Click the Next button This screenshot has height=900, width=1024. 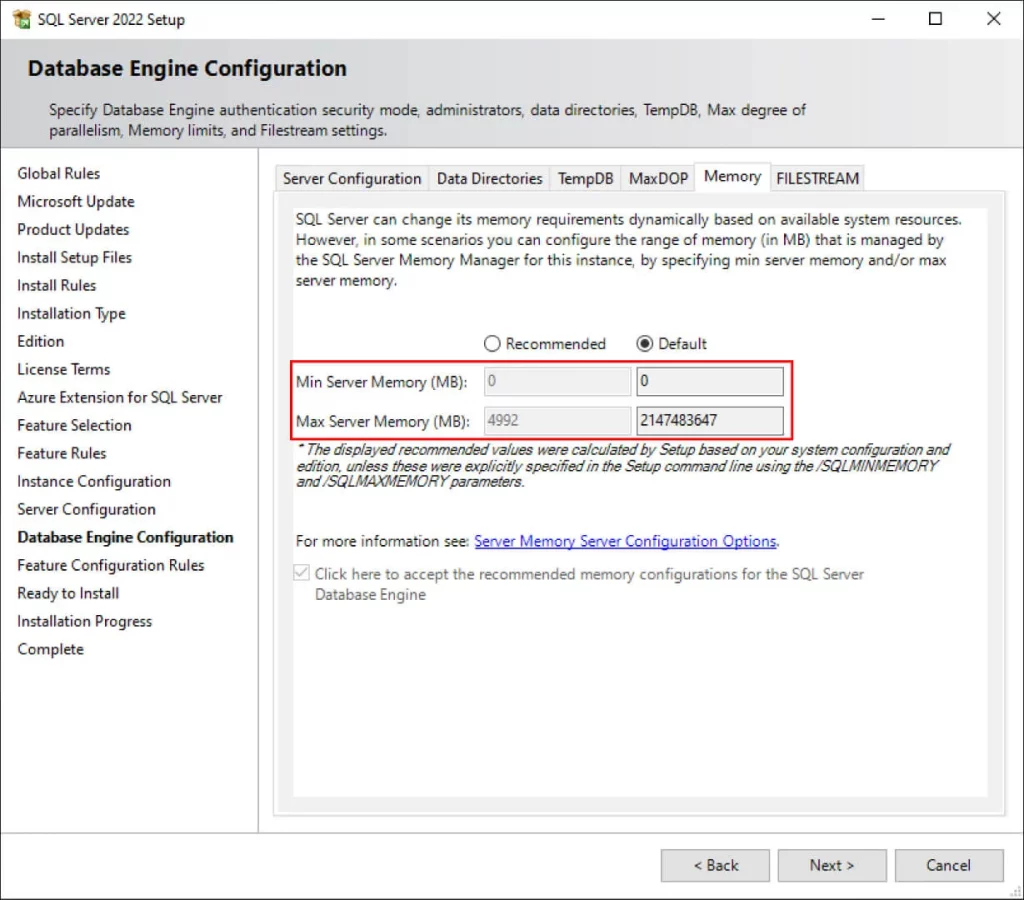(x=831, y=865)
